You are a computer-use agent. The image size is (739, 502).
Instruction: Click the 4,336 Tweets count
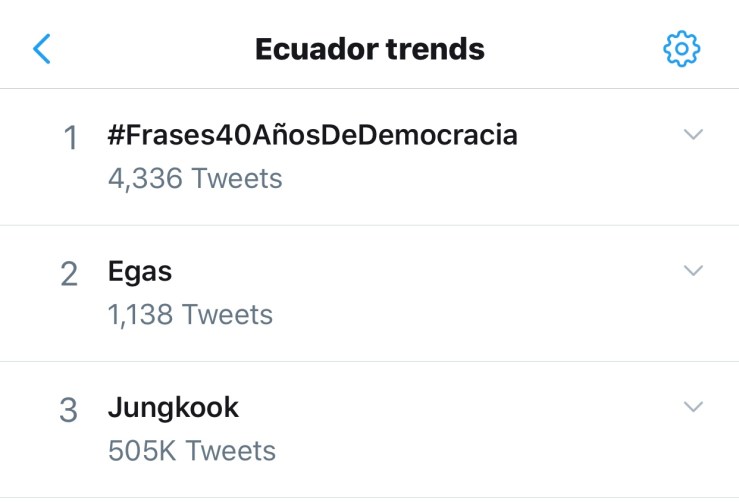pos(195,178)
